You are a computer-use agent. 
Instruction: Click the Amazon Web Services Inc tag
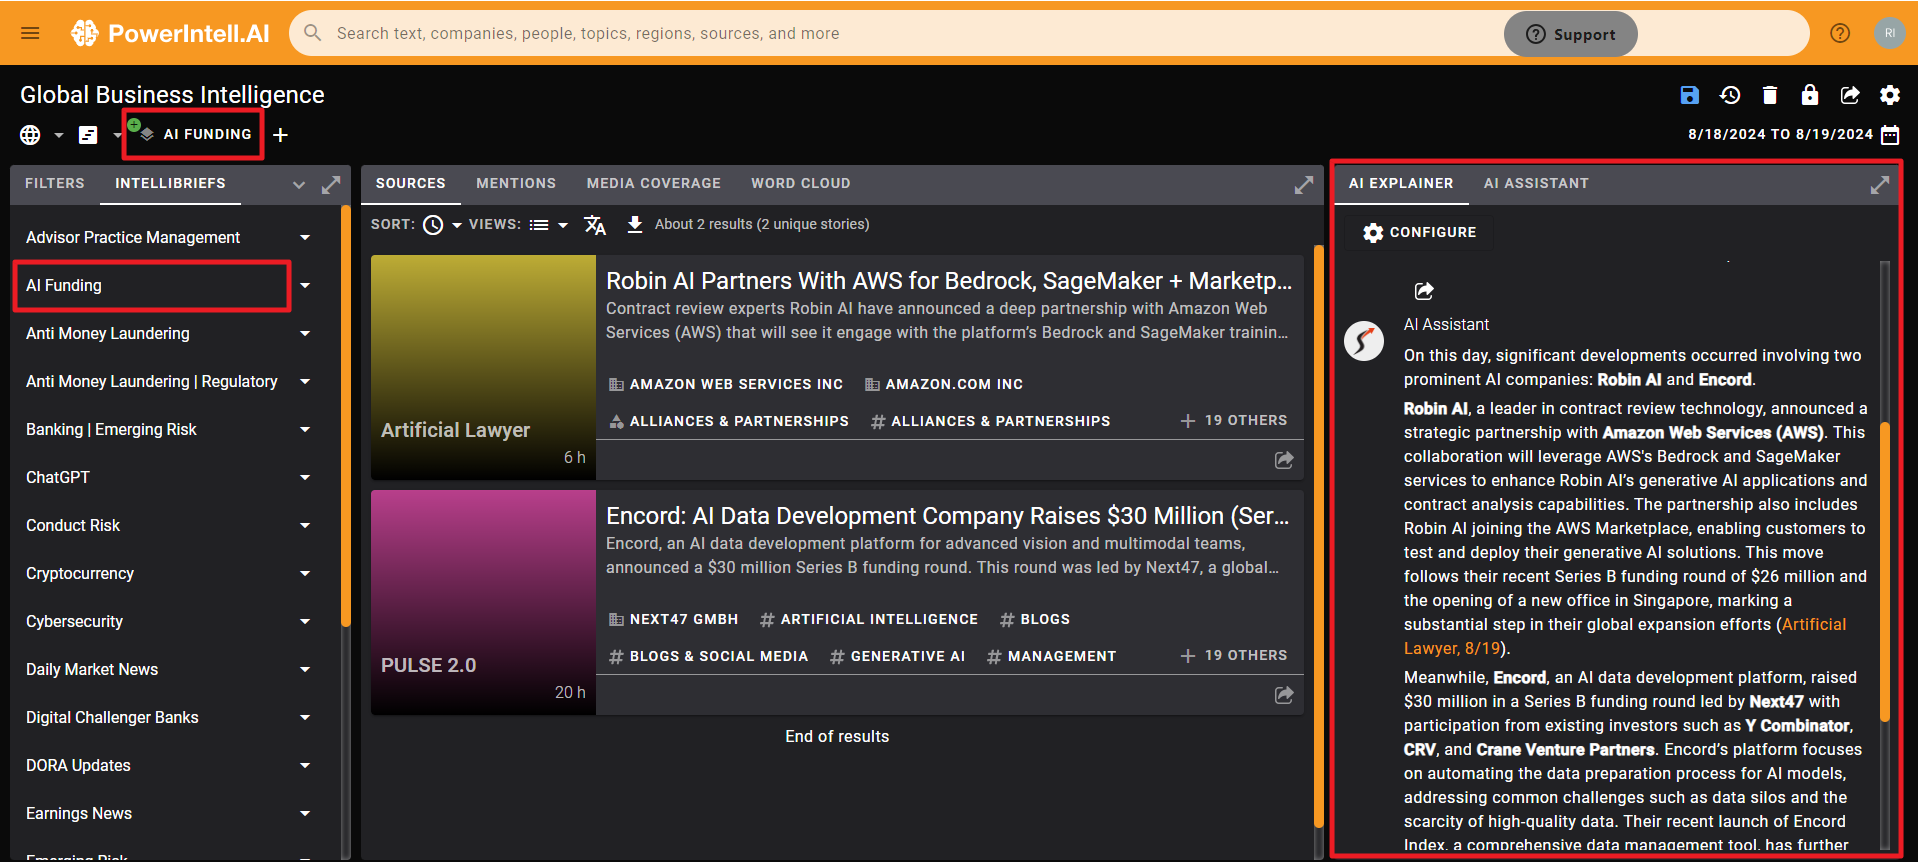[x=726, y=385]
